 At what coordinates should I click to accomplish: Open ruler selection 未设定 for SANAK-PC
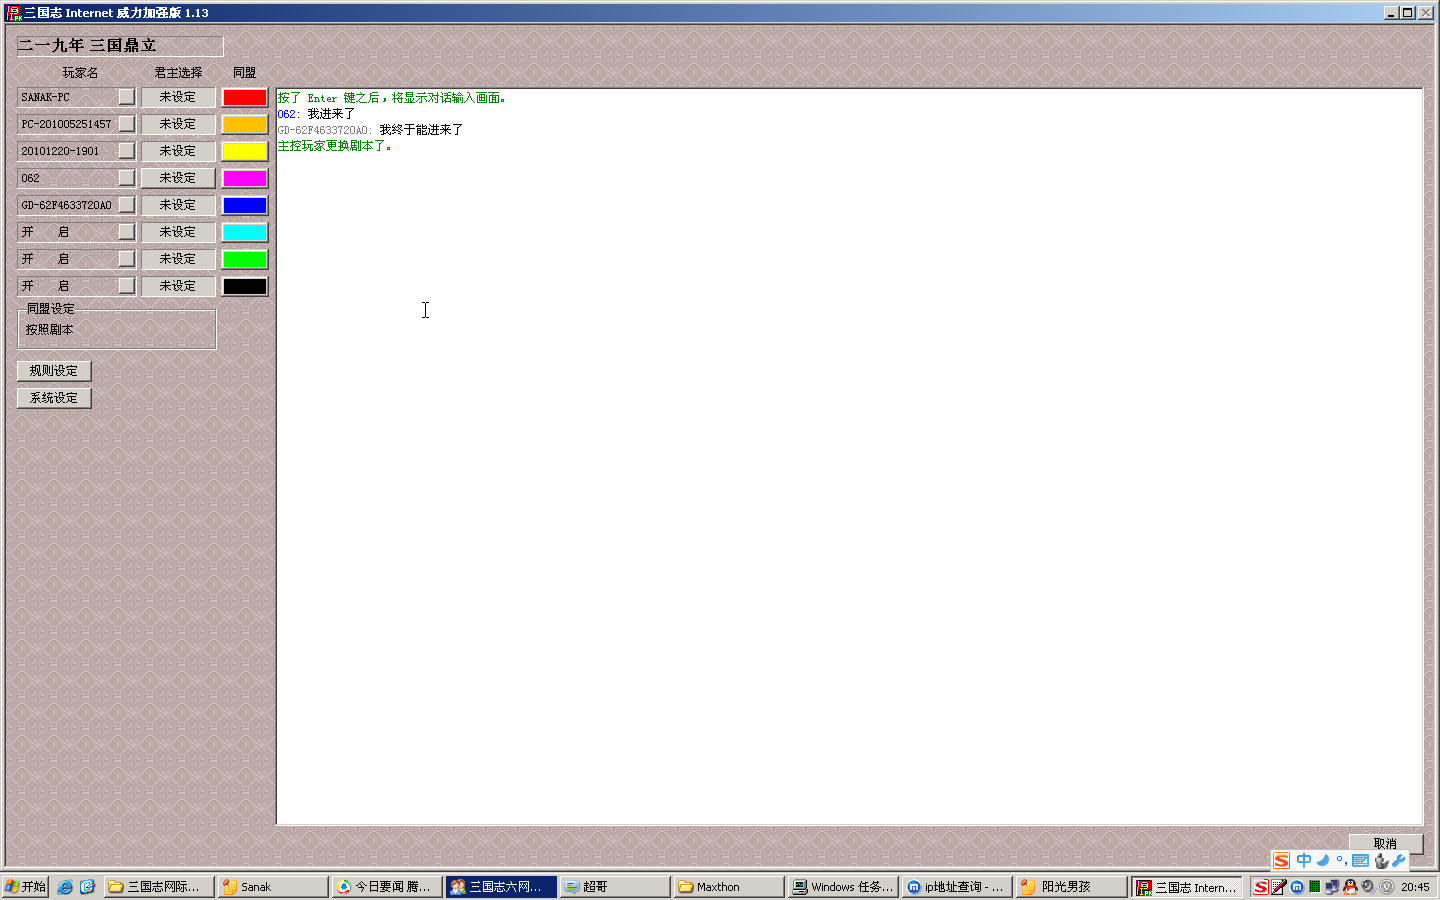pyautogui.click(x=178, y=97)
